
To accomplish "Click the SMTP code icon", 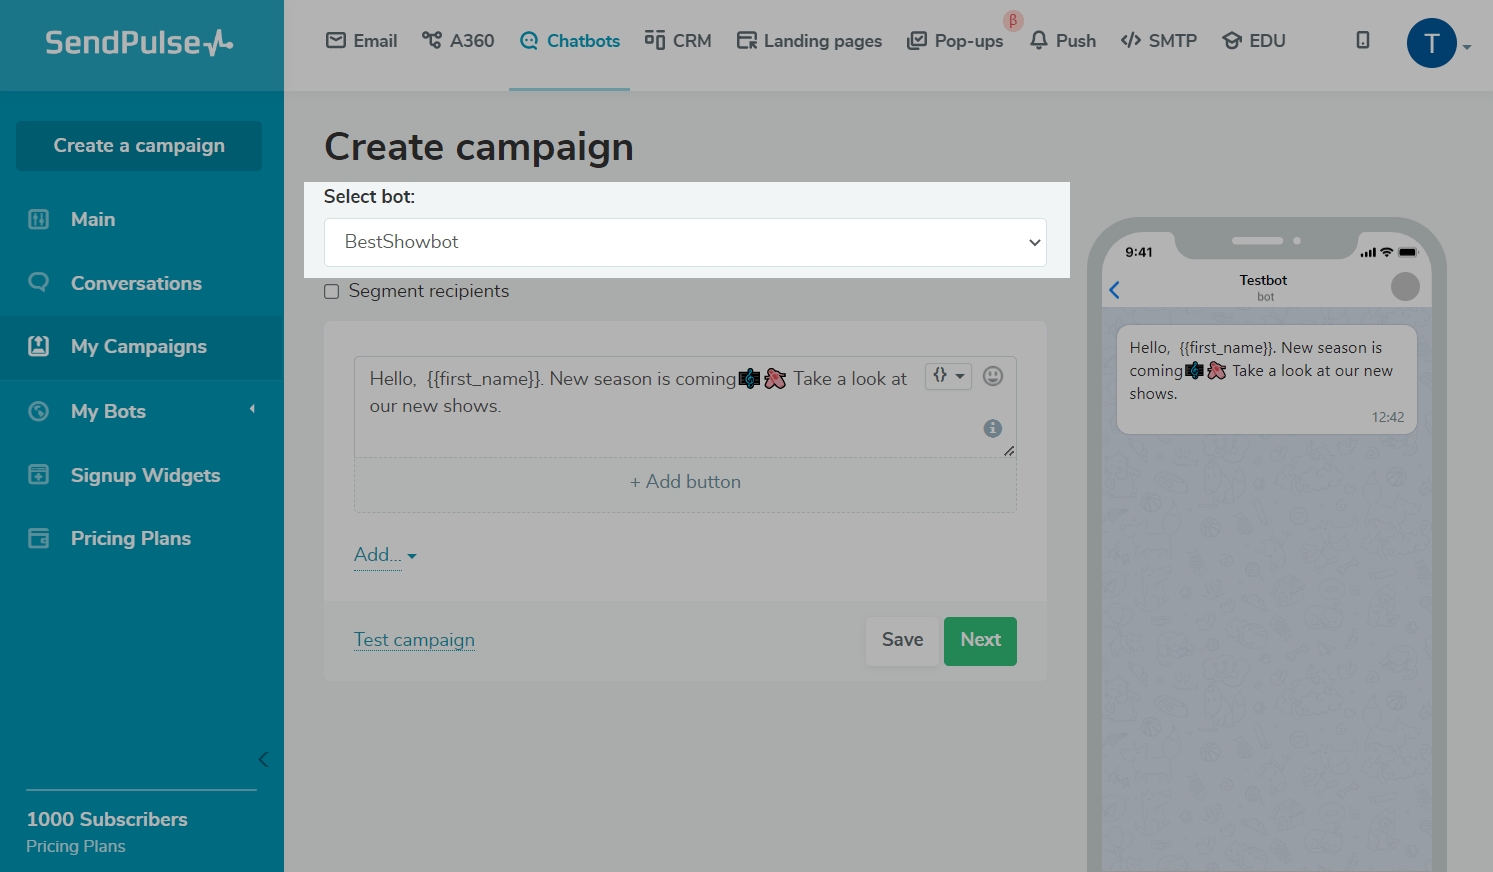I will 1131,40.
